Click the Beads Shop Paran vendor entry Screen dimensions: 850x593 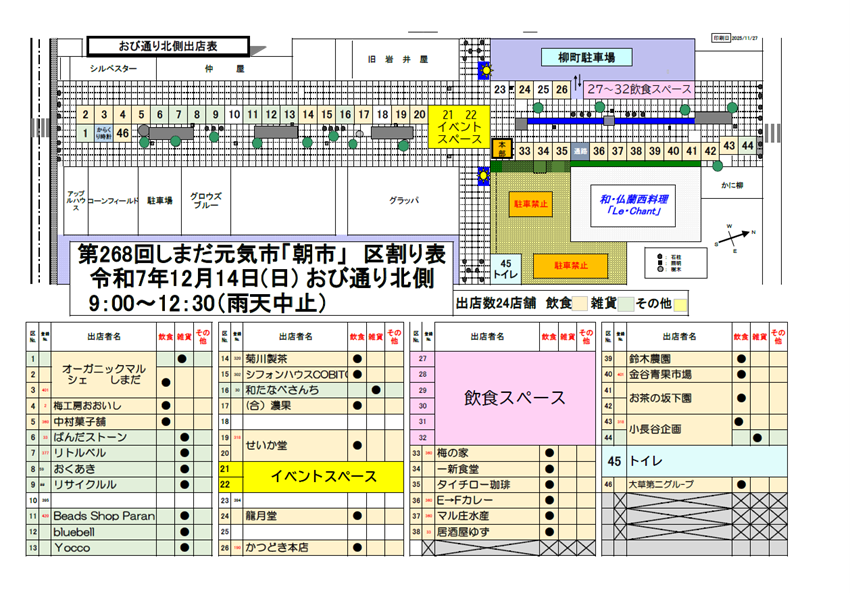tap(104, 516)
